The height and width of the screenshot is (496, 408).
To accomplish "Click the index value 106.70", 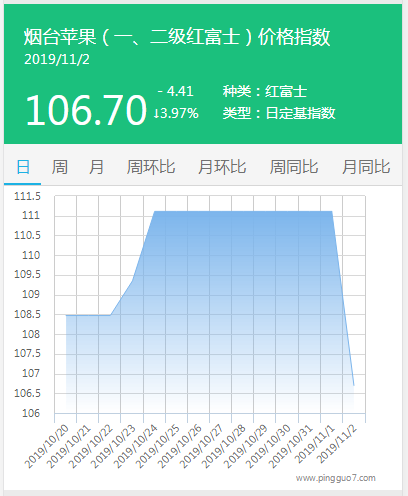I will [86, 110].
